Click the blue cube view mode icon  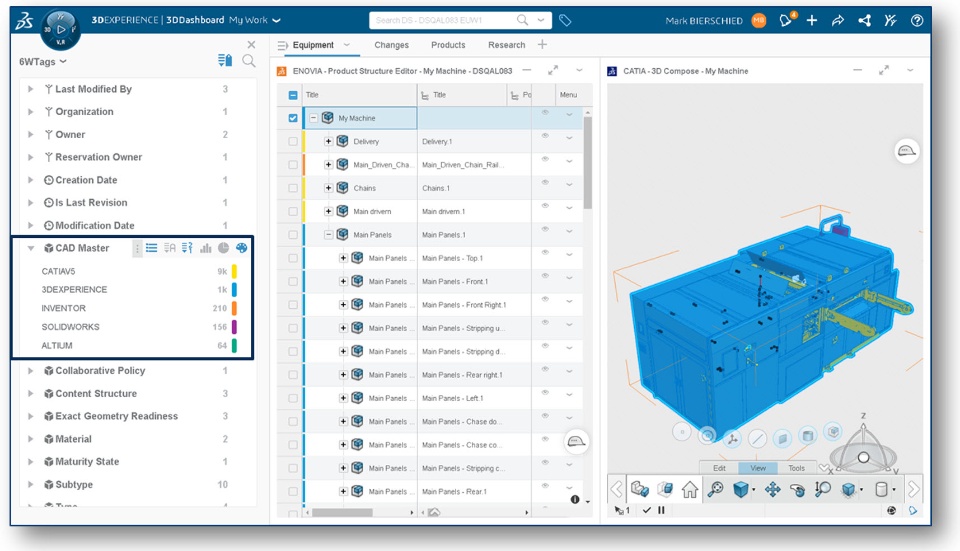(x=741, y=489)
